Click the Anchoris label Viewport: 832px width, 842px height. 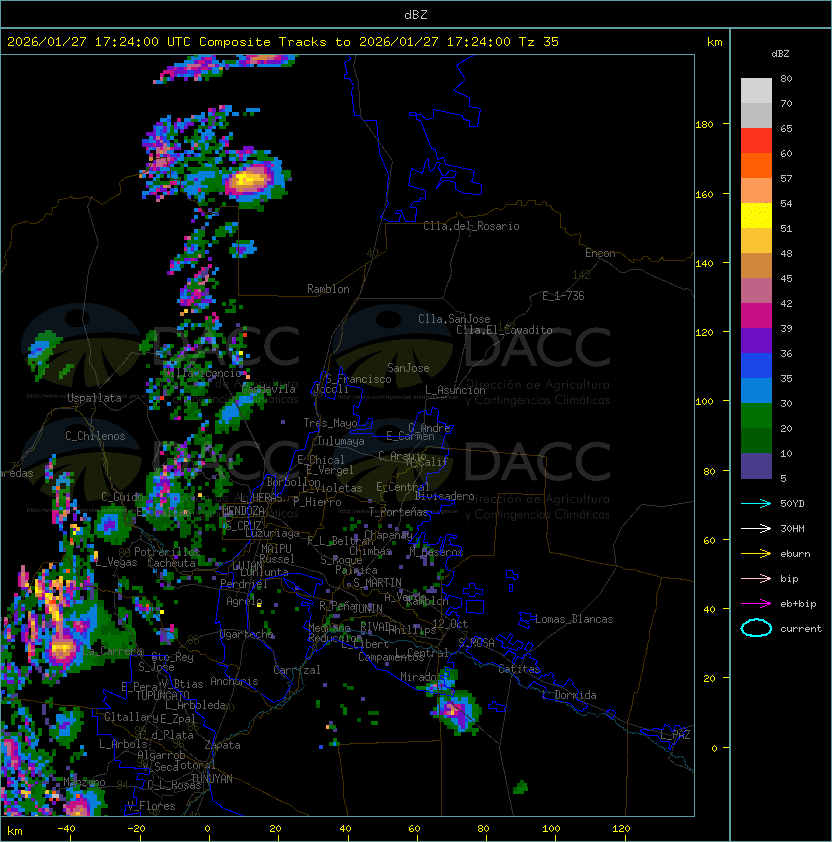click(x=234, y=681)
